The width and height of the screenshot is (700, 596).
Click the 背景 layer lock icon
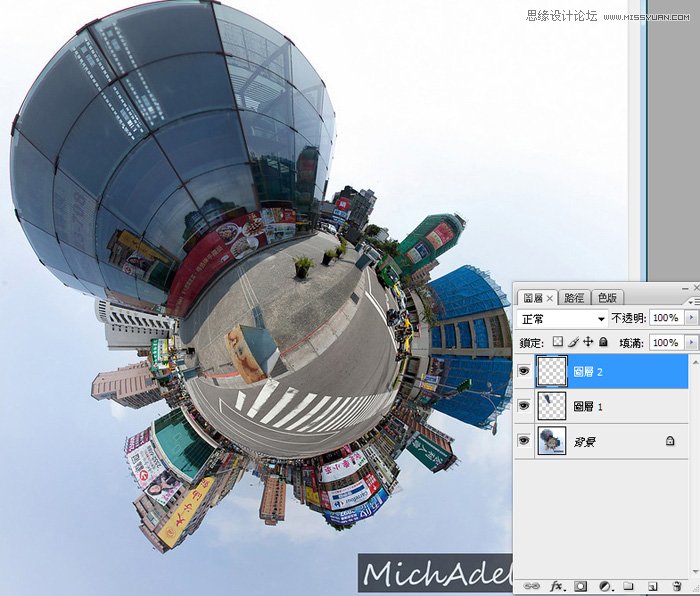[x=670, y=441]
